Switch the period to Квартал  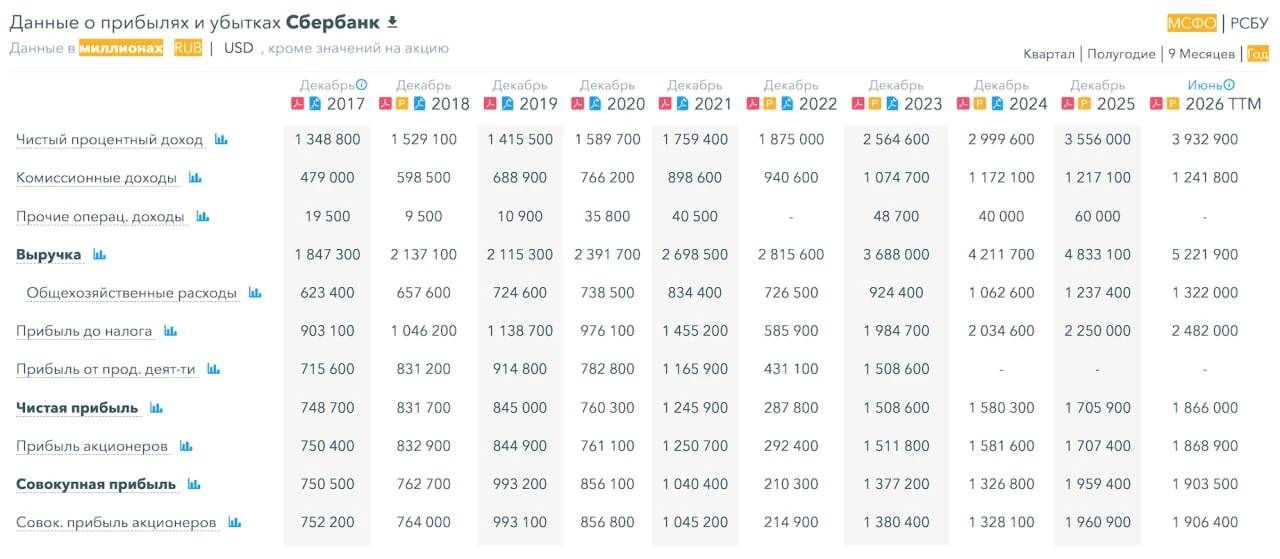coord(1049,54)
